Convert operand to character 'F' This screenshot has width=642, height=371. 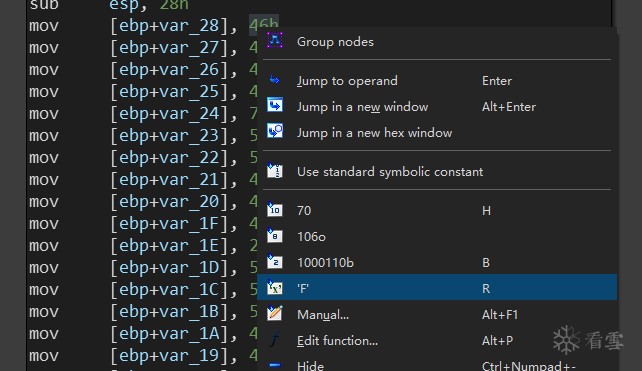pos(437,287)
